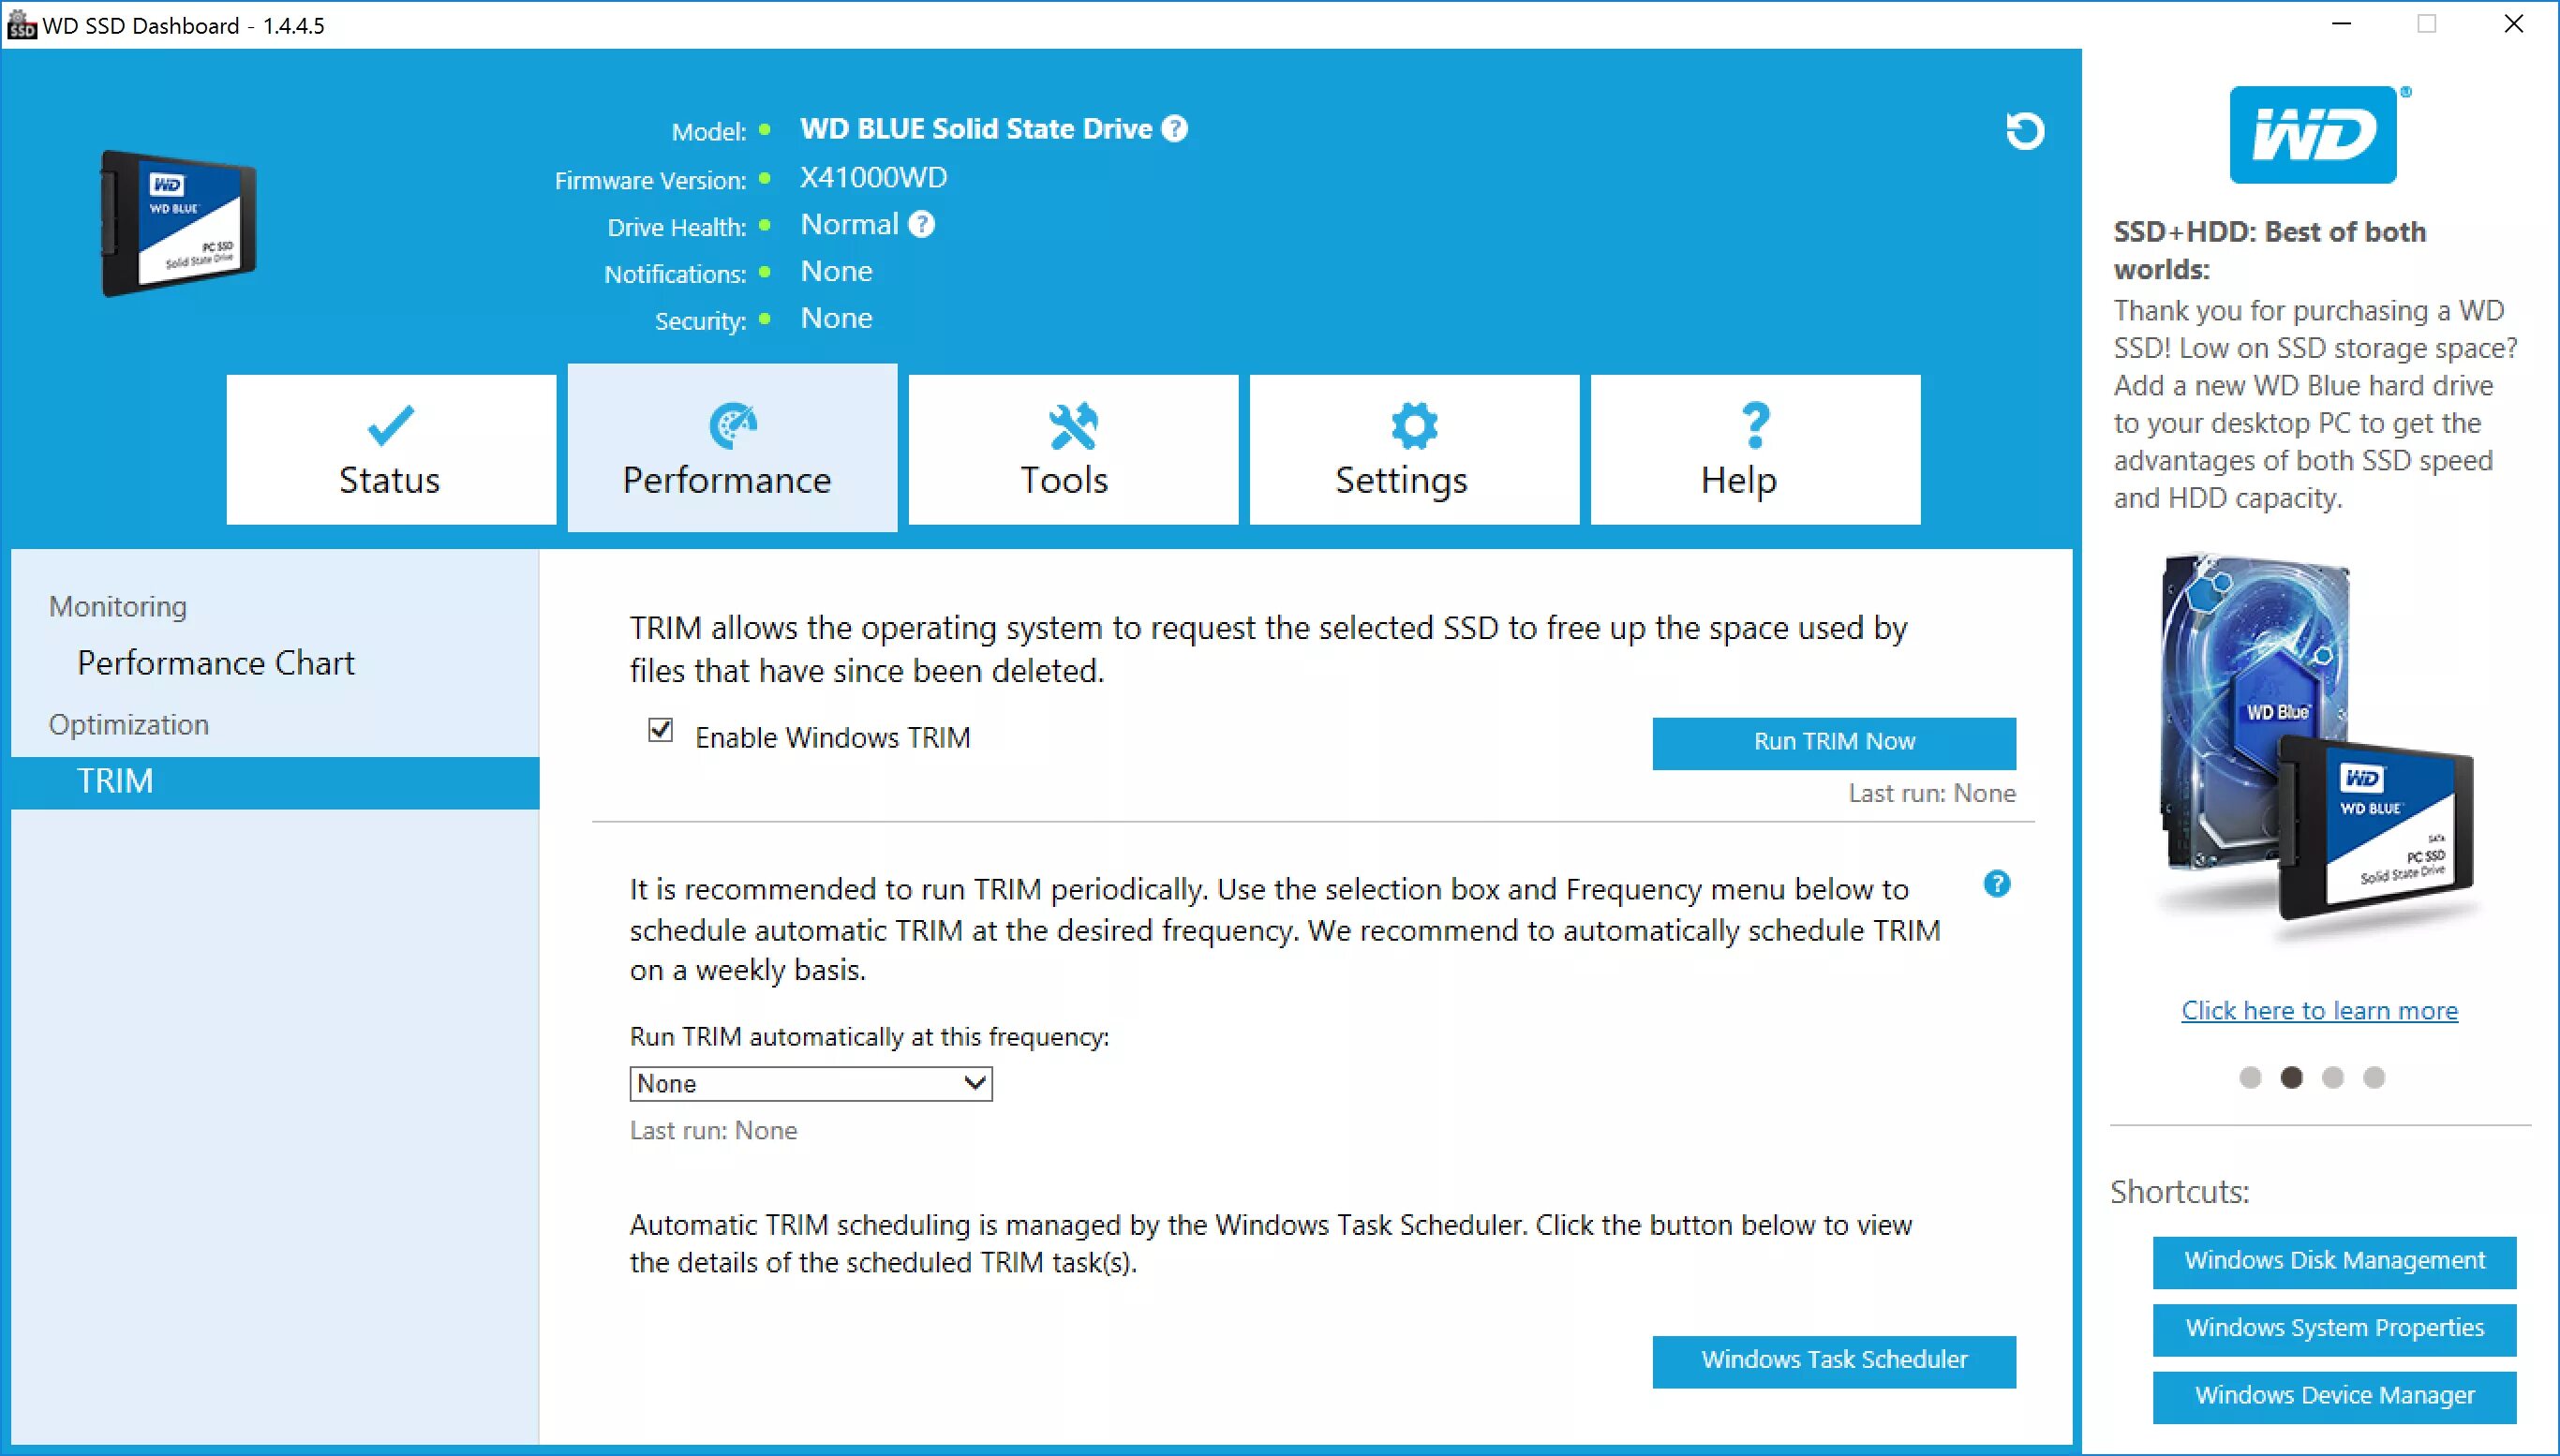Select the first ad carousel dot

coord(2250,1077)
